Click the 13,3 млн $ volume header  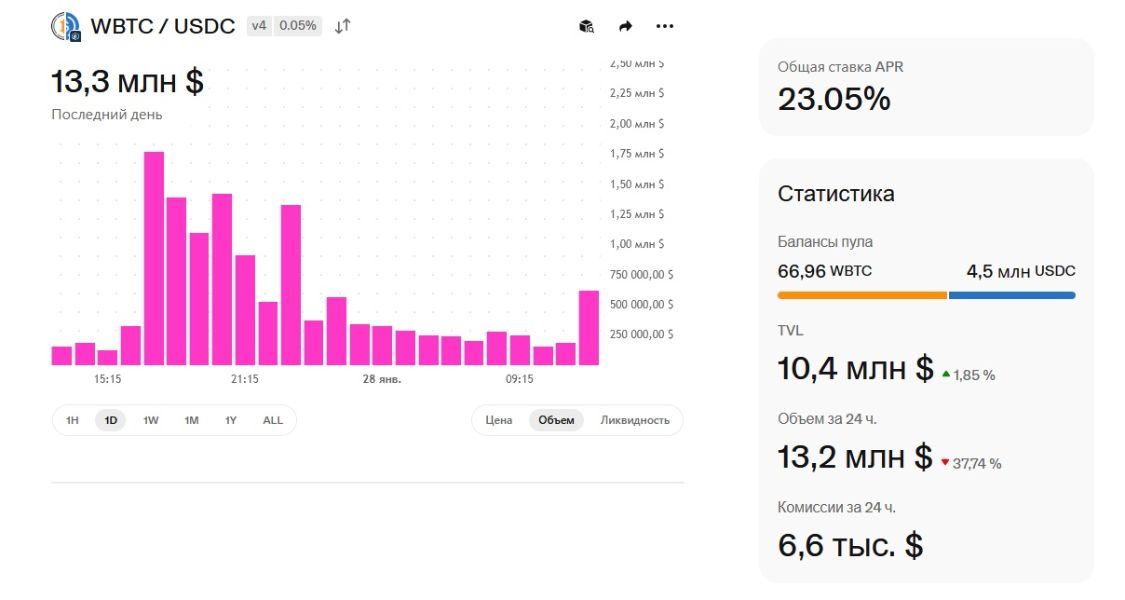[x=127, y=80]
